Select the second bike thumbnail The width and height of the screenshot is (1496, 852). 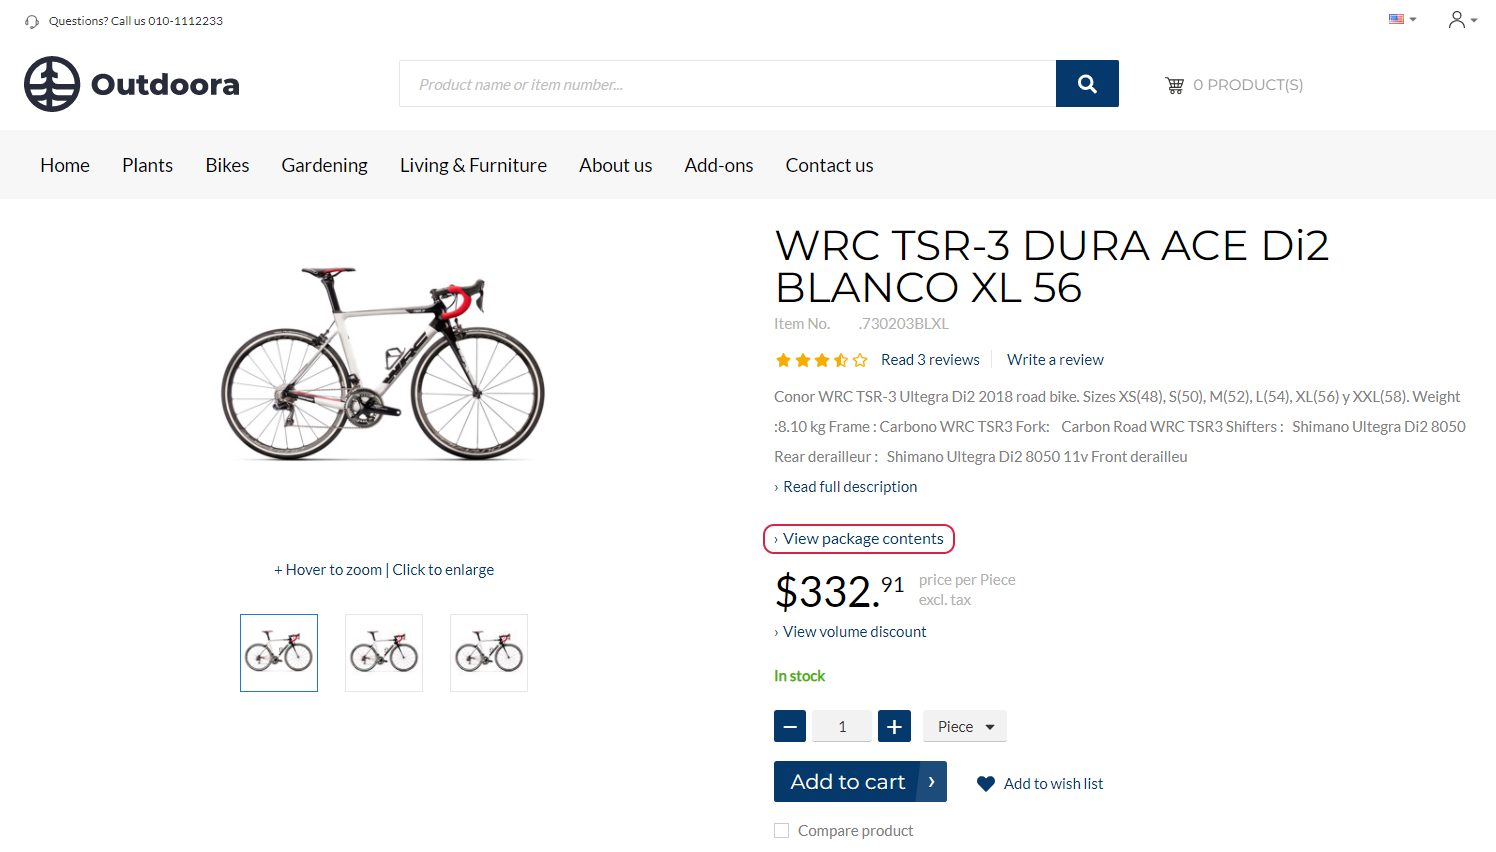pyautogui.click(x=384, y=653)
